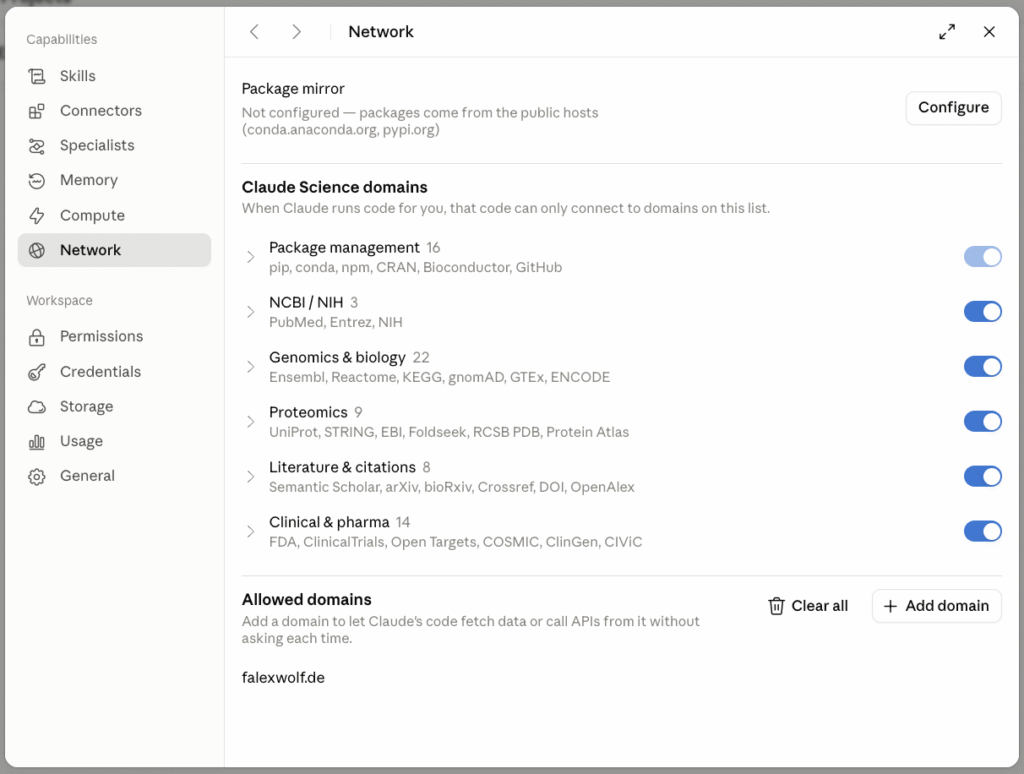Click the Connectors blocks icon
The height and width of the screenshot is (774, 1024).
click(37, 111)
